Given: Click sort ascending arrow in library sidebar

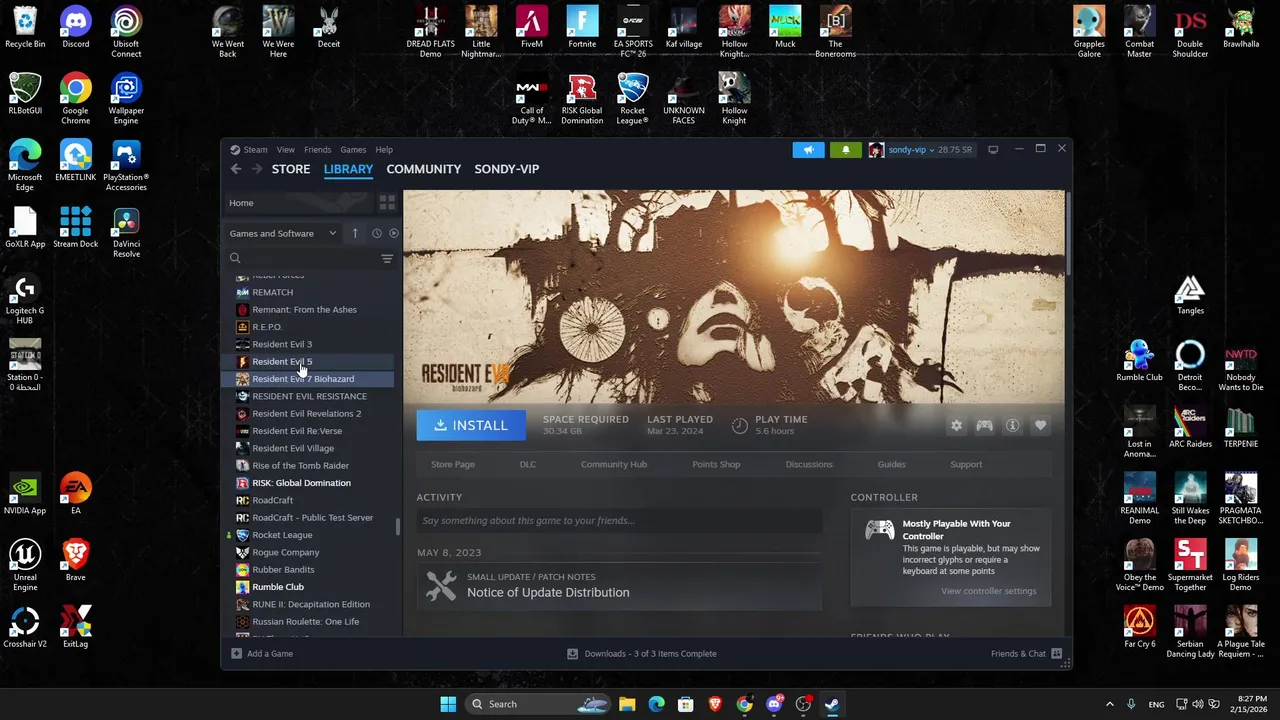Looking at the screenshot, I should [x=354, y=233].
